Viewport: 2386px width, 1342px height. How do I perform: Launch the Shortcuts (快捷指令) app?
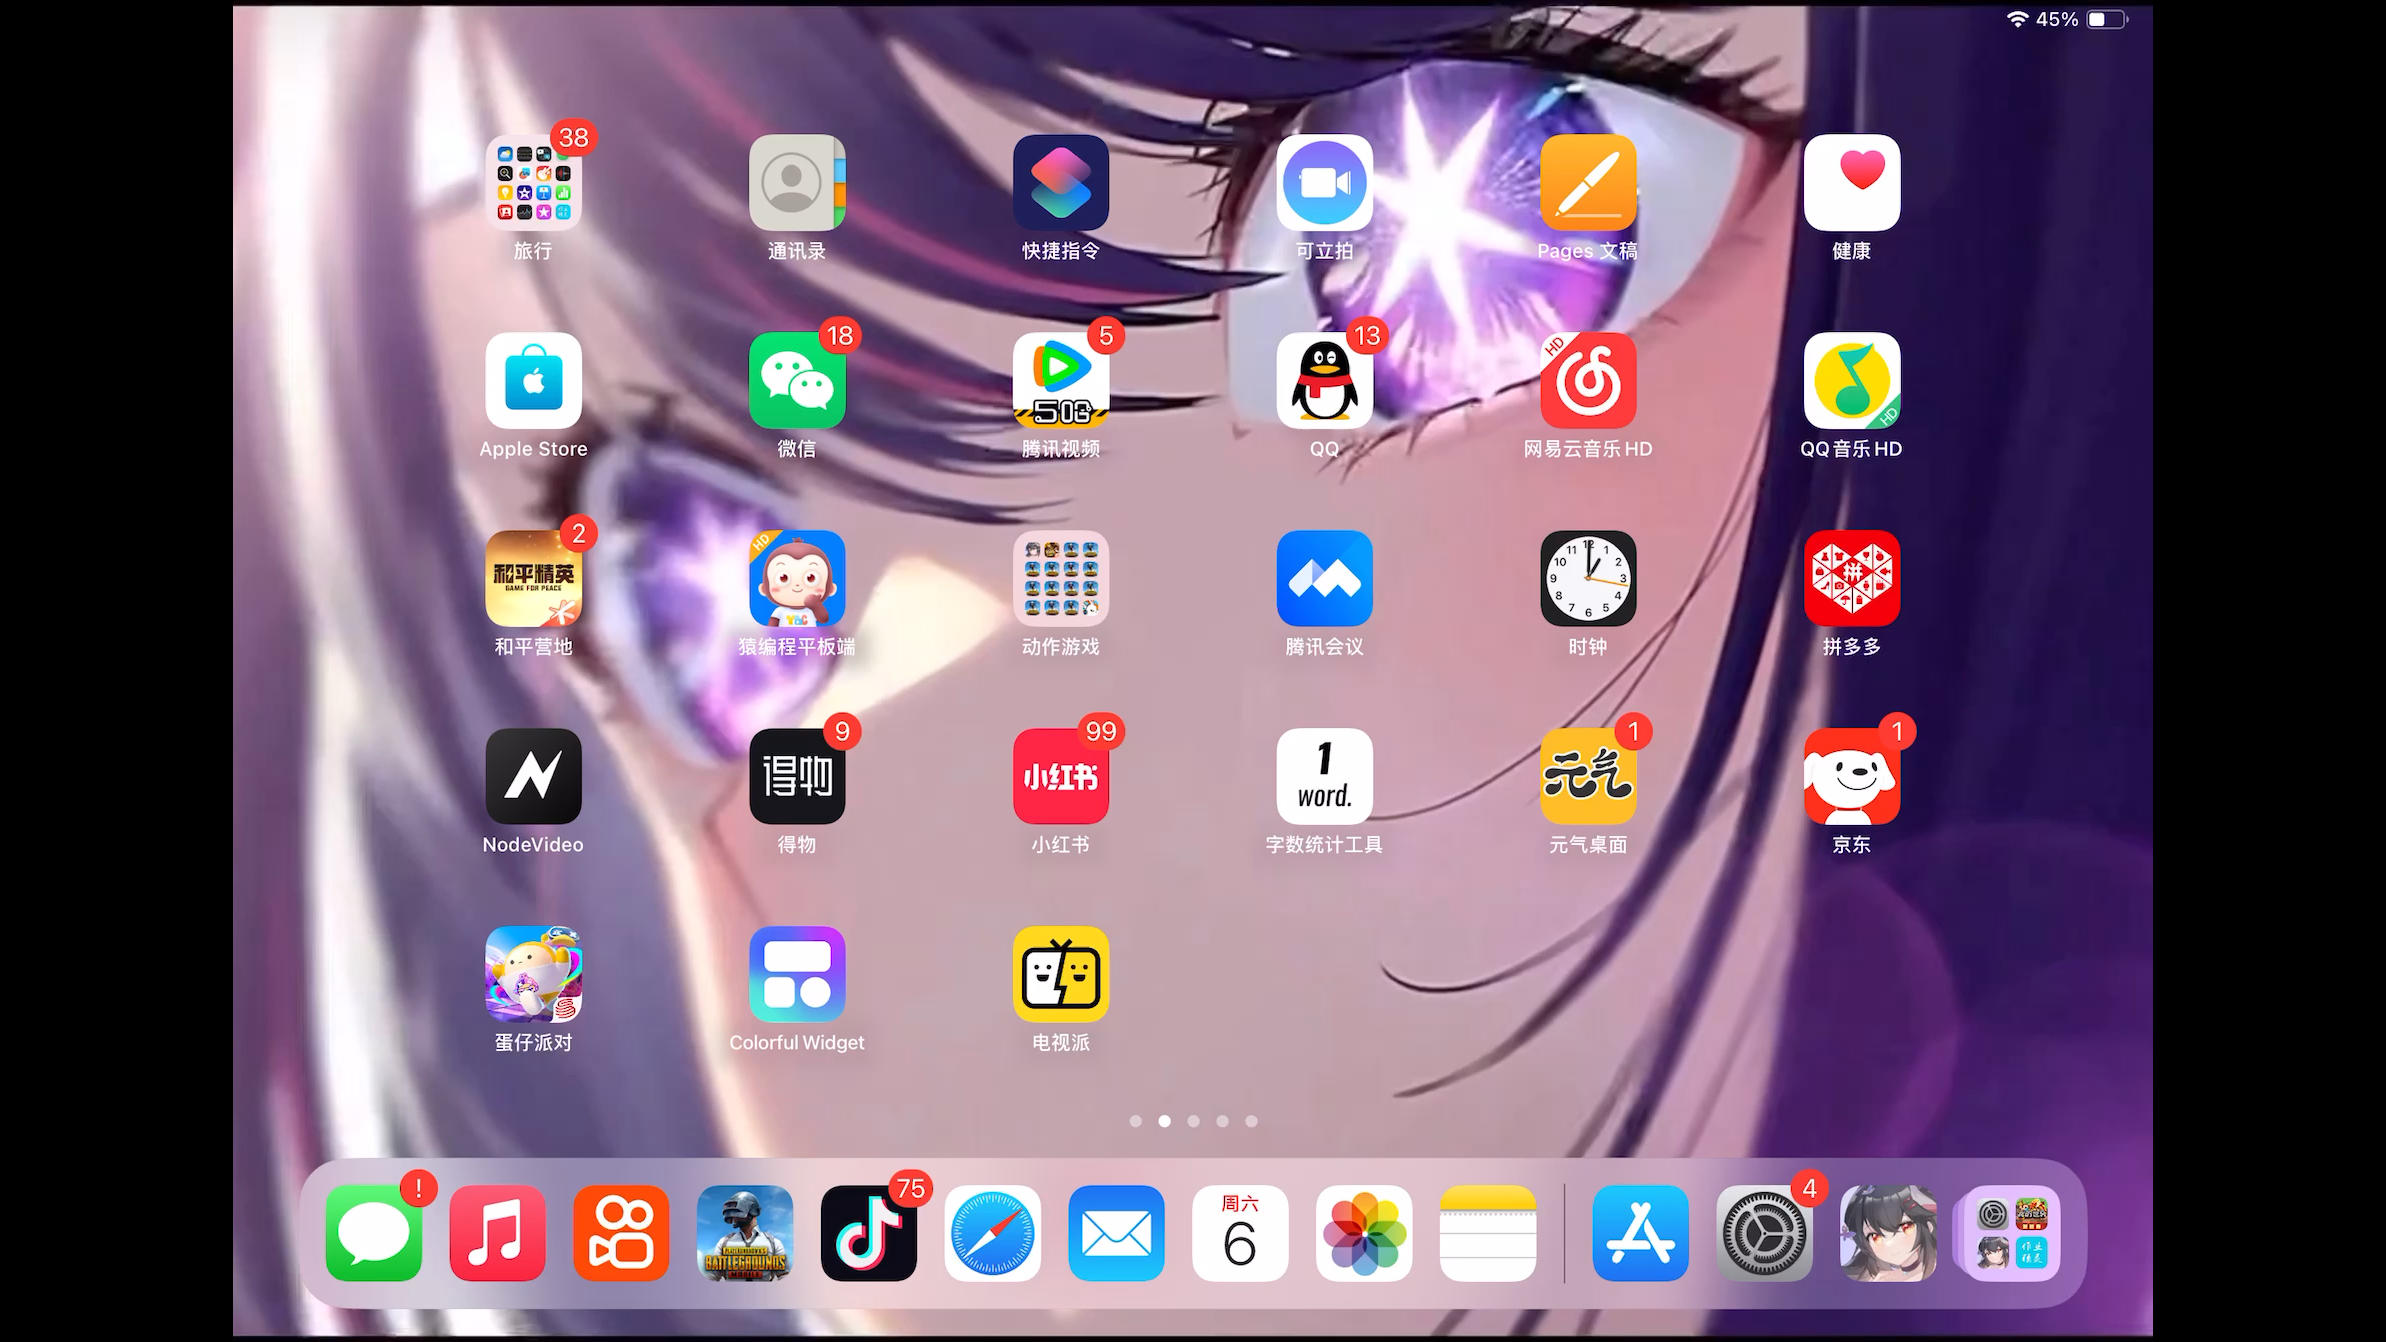pyautogui.click(x=1060, y=183)
